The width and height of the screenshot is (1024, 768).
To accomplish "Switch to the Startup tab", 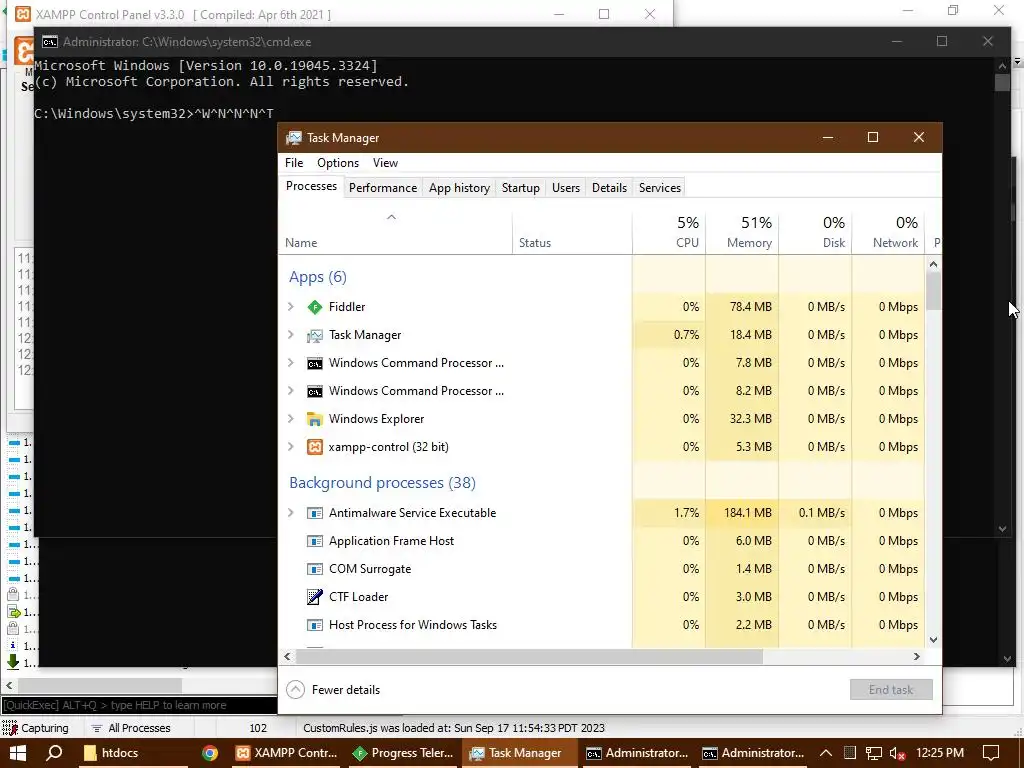I will [520, 188].
